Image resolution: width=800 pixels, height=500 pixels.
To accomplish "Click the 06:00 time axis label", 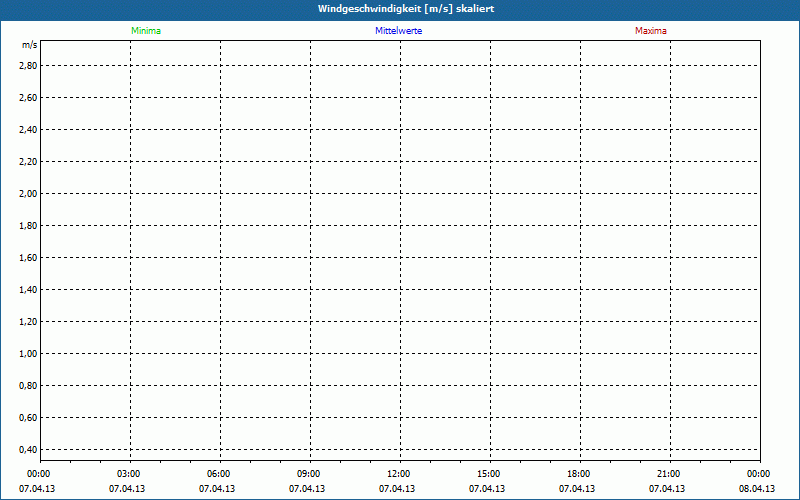I will coord(219,474).
